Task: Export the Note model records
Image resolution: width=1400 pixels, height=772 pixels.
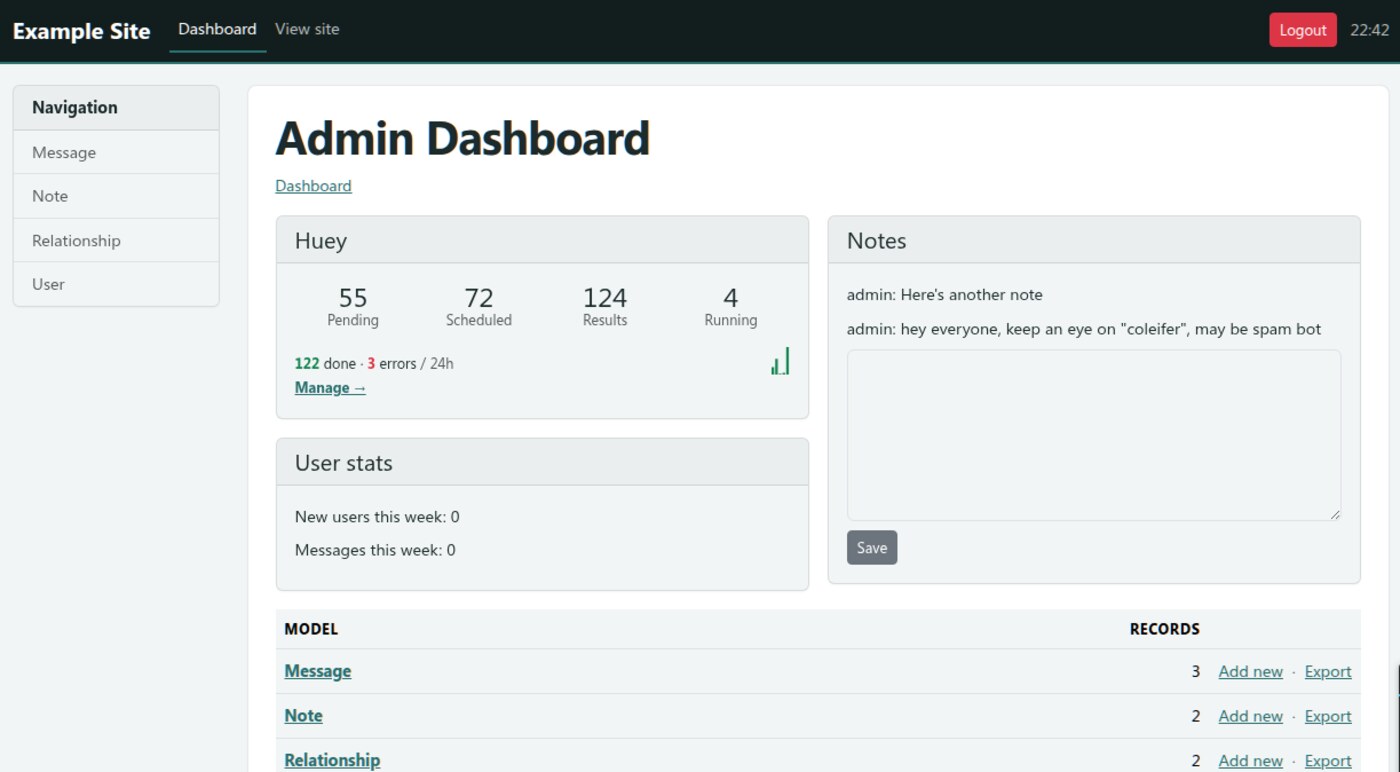Action: (x=1328, y=716)
